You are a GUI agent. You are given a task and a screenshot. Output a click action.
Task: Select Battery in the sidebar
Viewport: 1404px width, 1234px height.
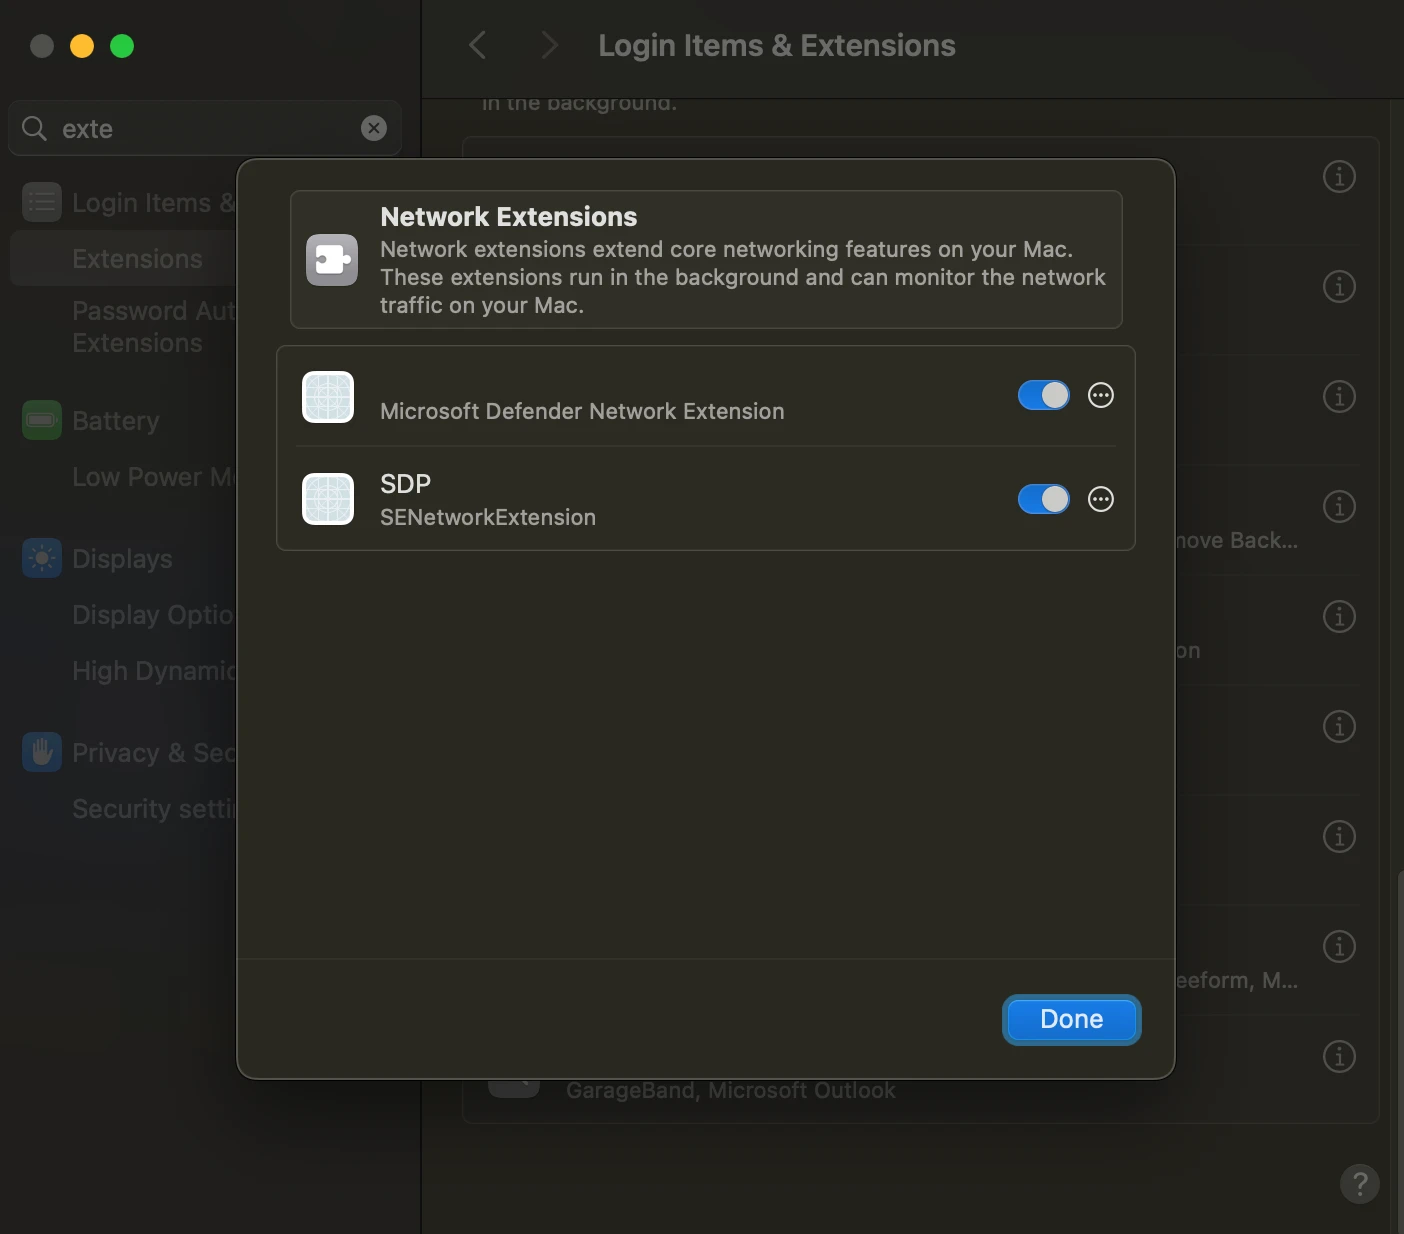(x=115, y=421)
